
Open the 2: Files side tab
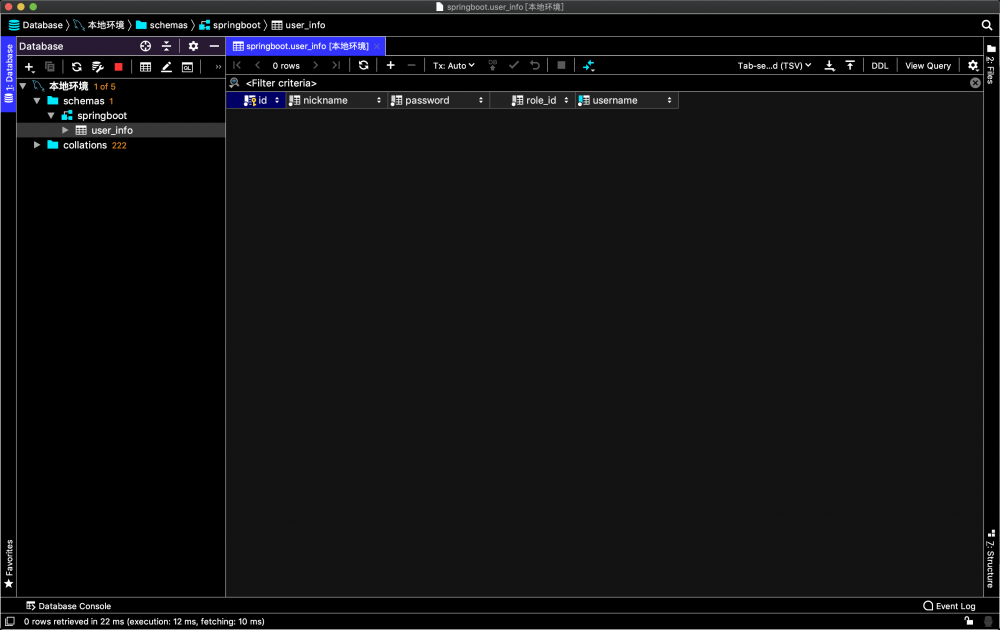990,64
